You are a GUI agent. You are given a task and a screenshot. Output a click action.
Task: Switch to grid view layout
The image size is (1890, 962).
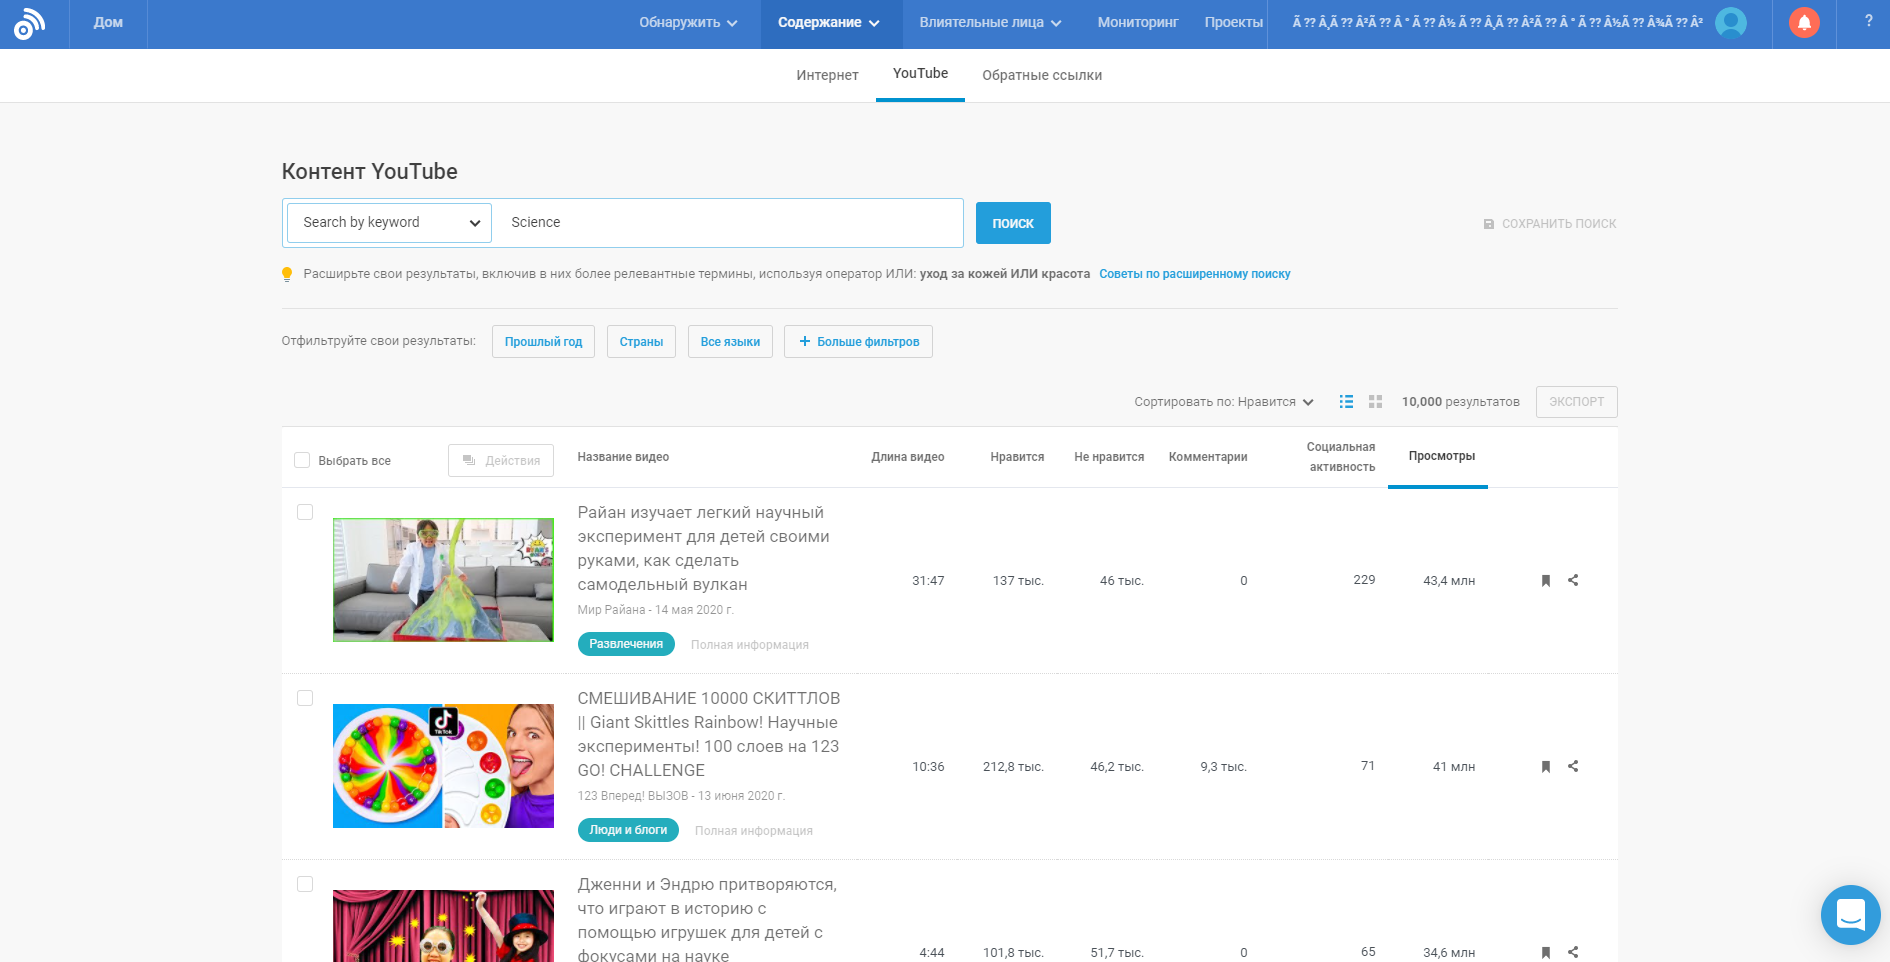(1375, 401)
